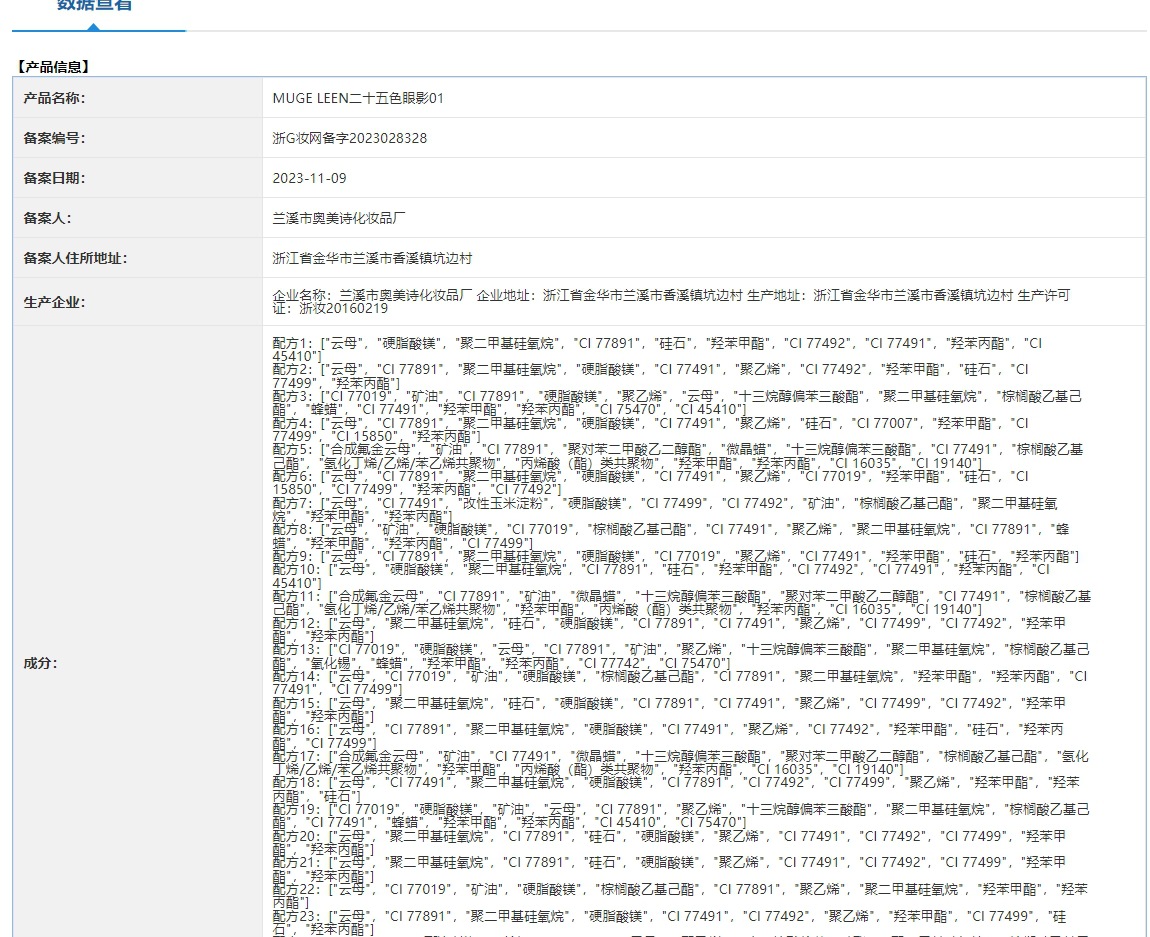Click the date 2023-11-09

coord(310,178)
